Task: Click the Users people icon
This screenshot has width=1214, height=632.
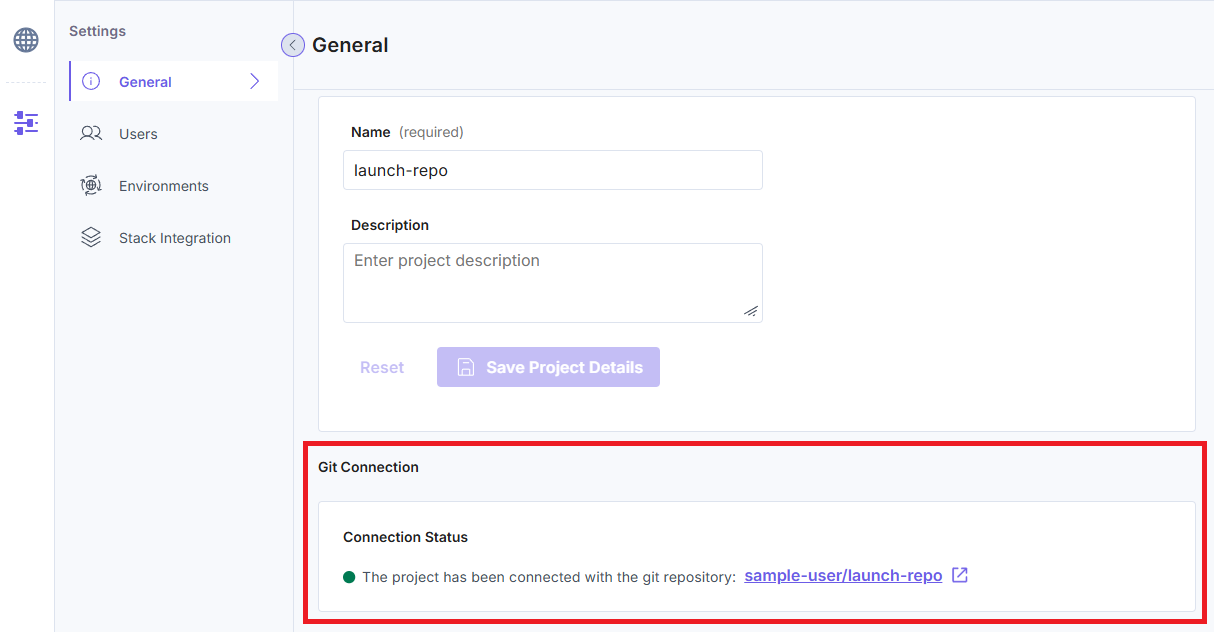Action: (x=91, y=134)
